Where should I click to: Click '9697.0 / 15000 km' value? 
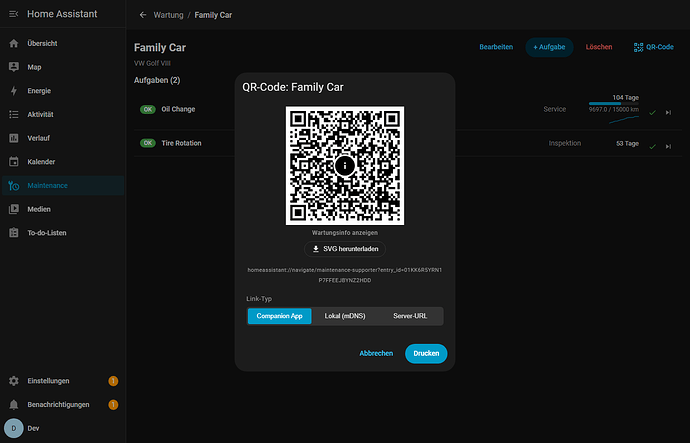(614, 110)
